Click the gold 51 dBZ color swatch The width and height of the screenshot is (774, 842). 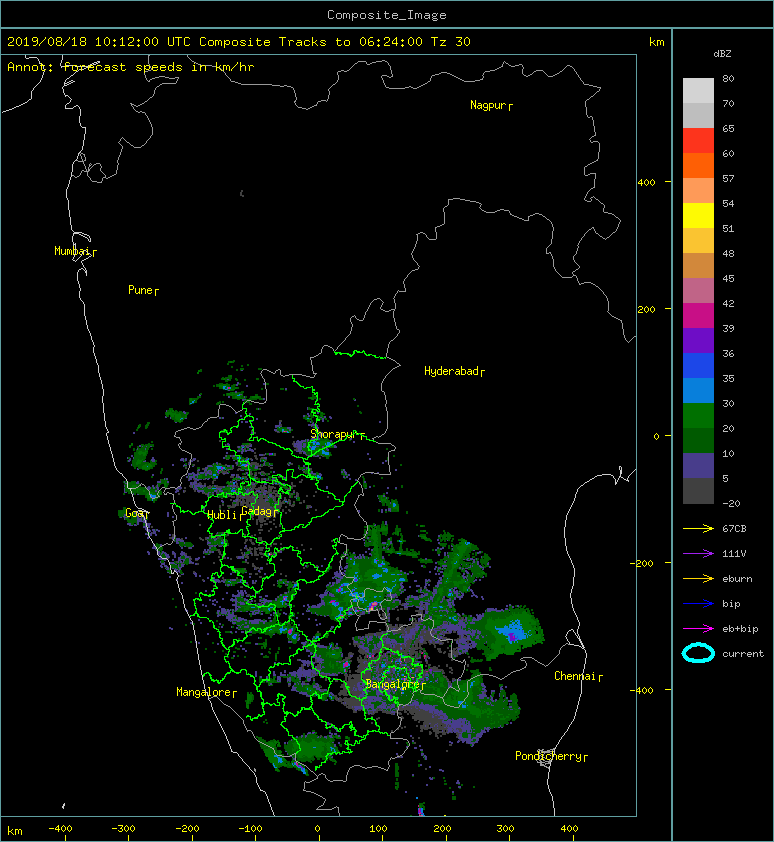click(698, 241)
